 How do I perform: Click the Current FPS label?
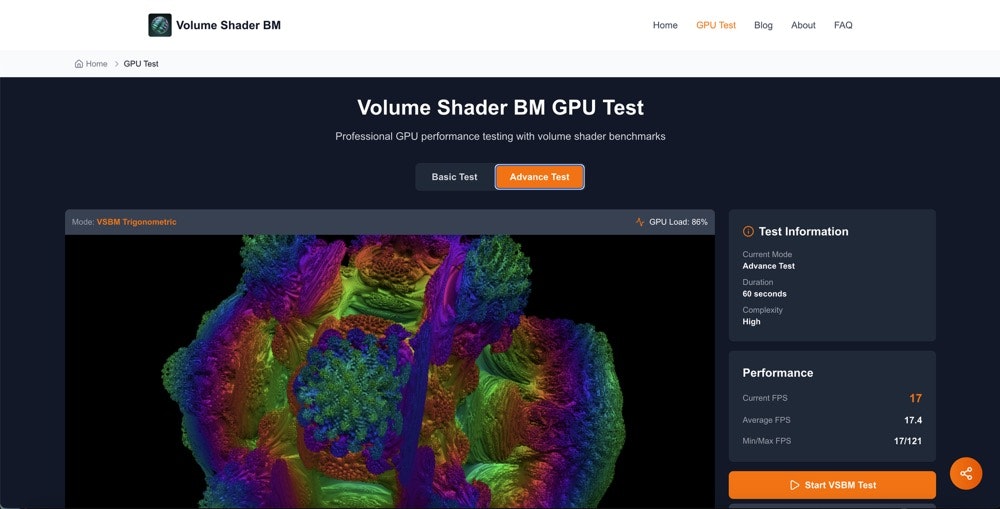765,398
